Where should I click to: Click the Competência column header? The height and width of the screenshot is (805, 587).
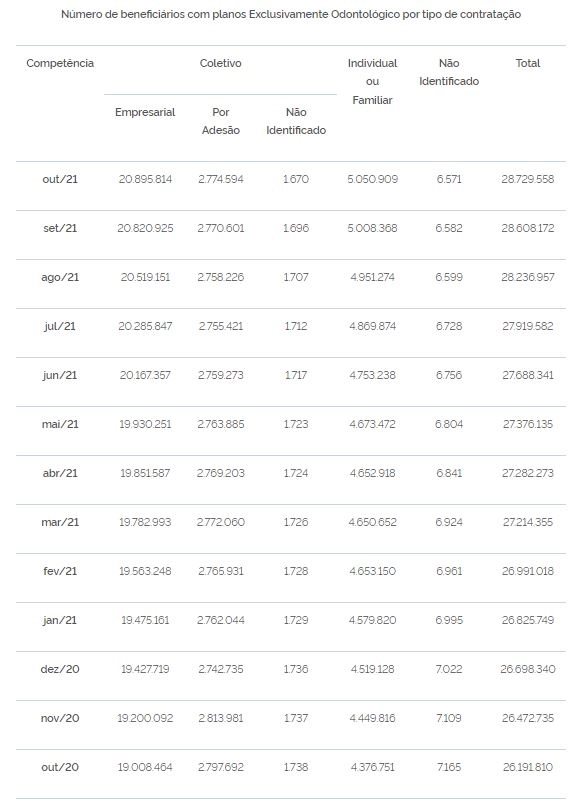(x=60, y=63)
